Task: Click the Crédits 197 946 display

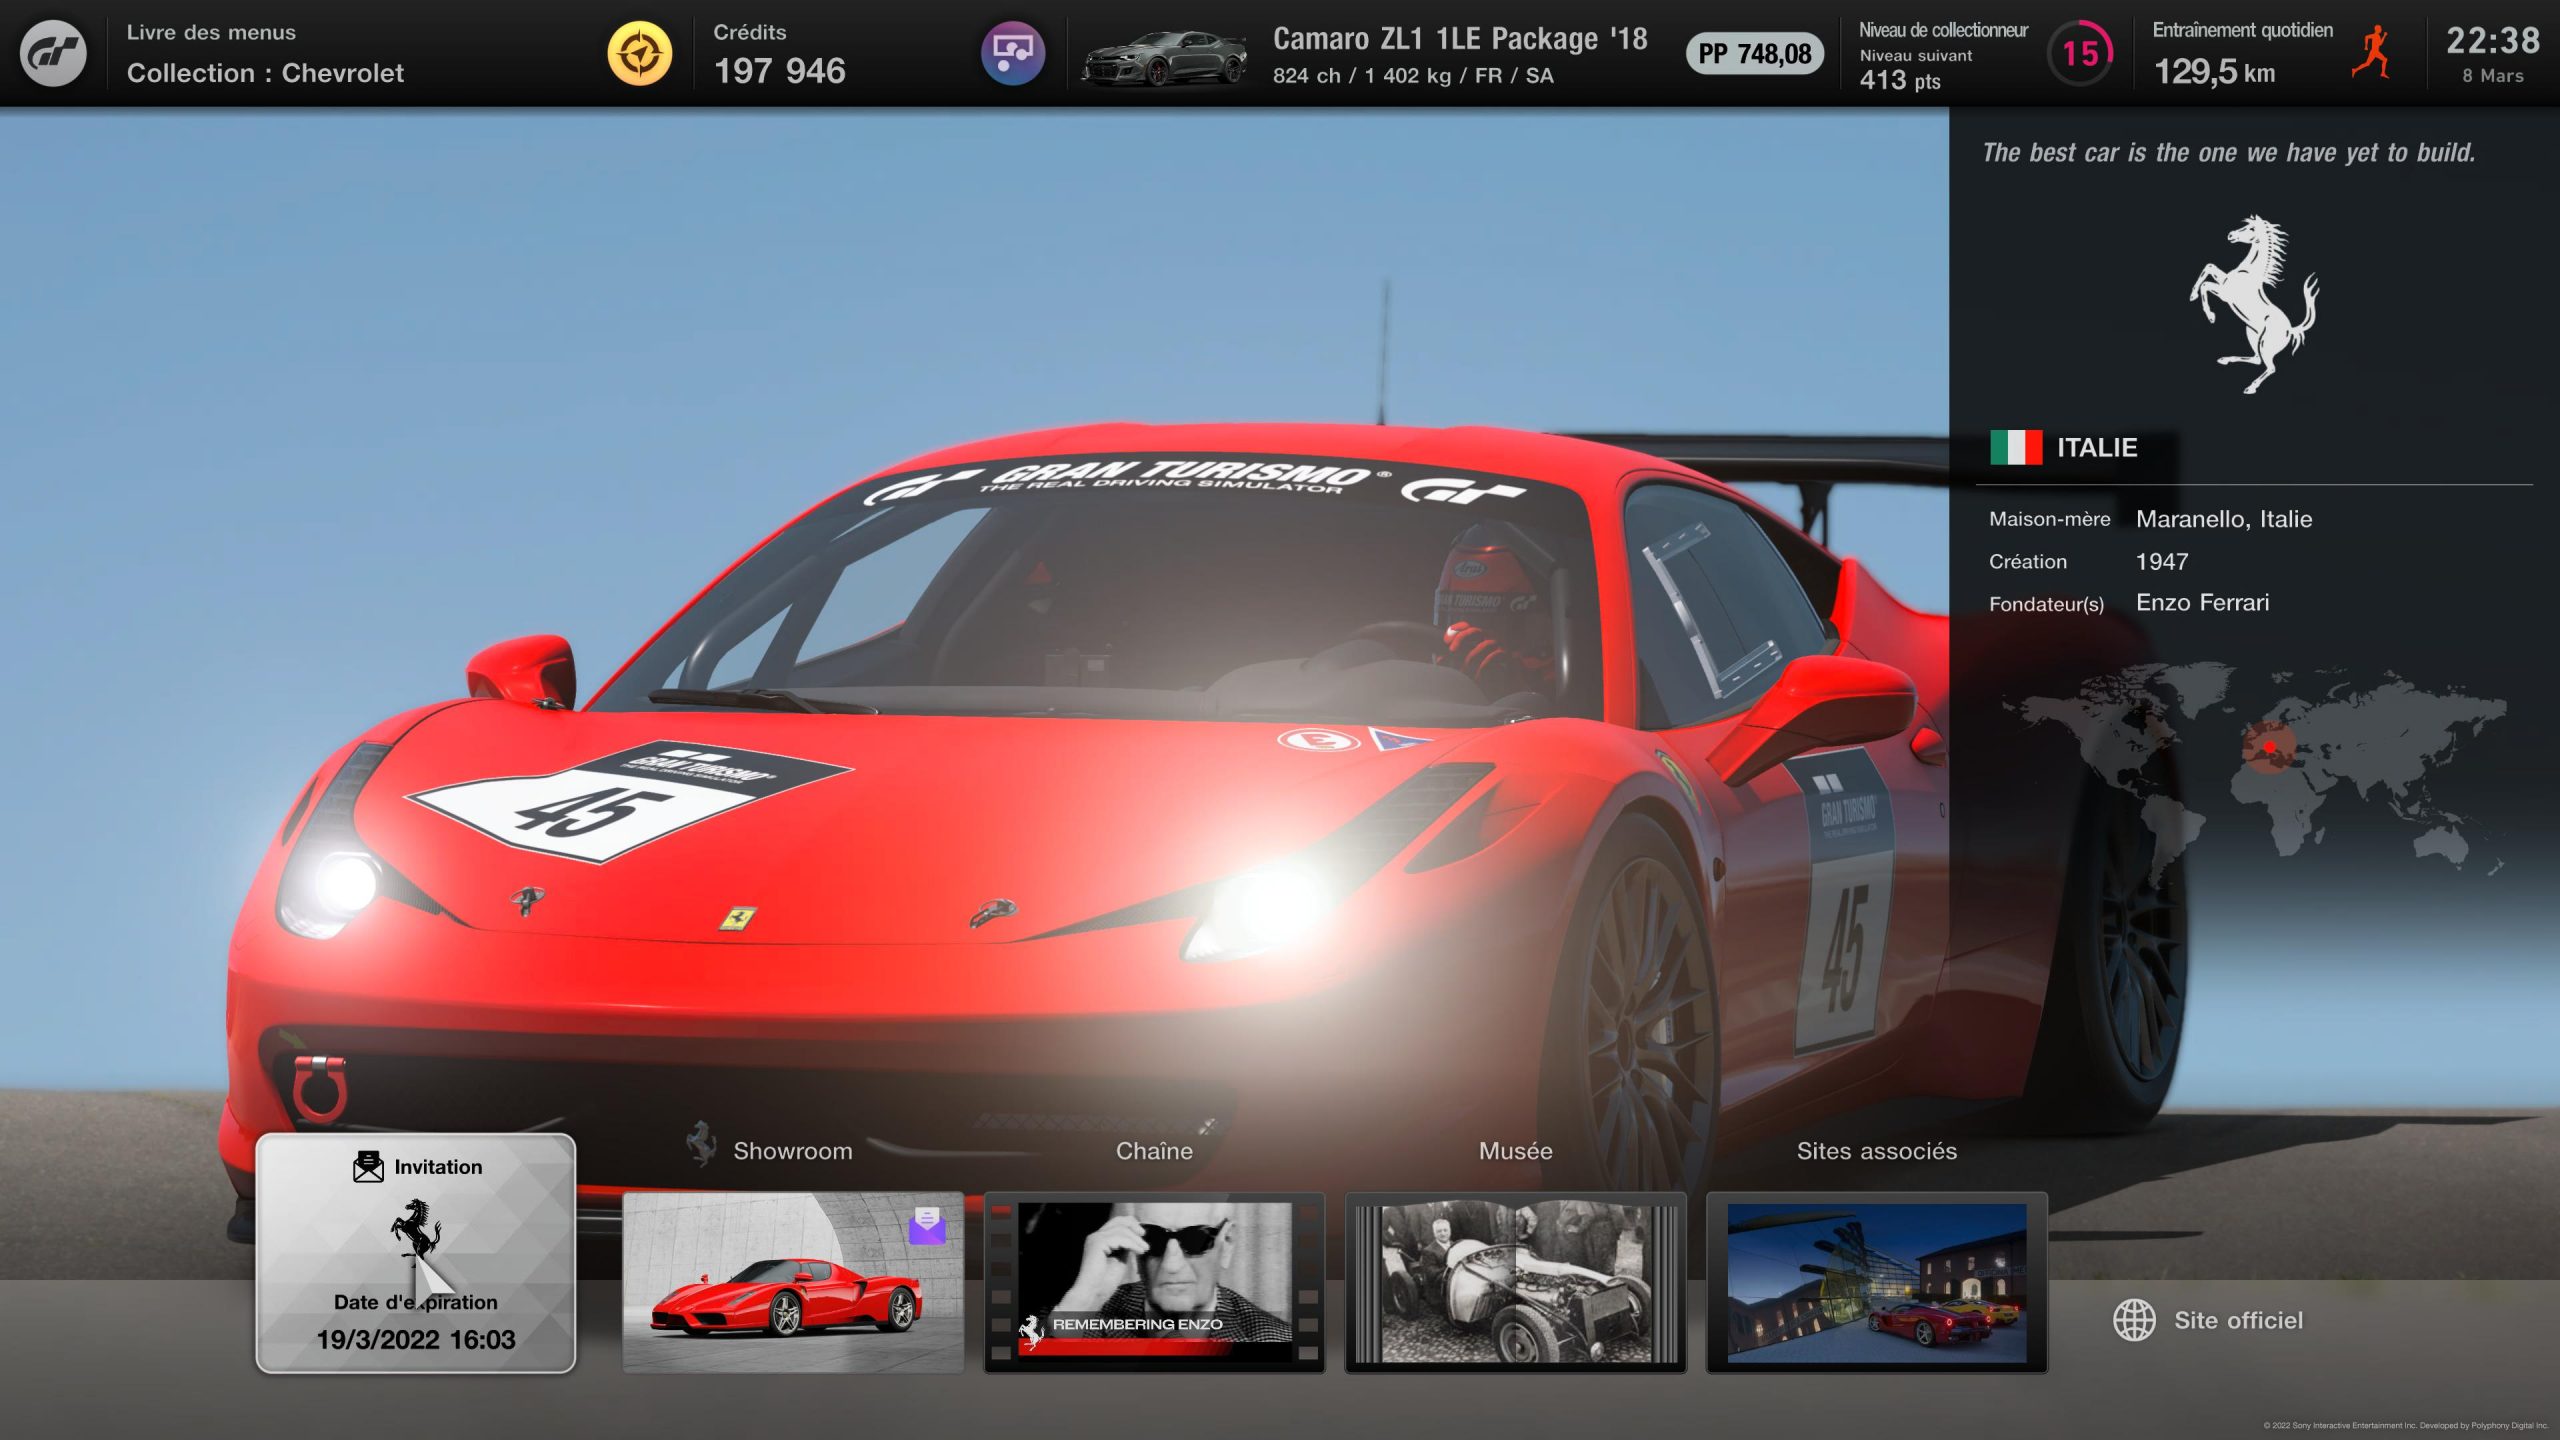Action: [x=779, y=55]
